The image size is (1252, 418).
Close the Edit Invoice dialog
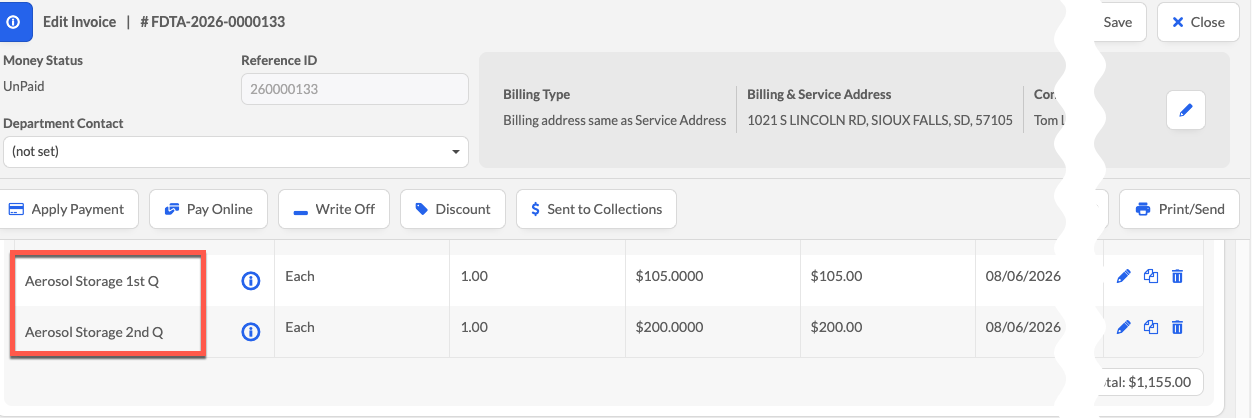[x=1198, y=22]
